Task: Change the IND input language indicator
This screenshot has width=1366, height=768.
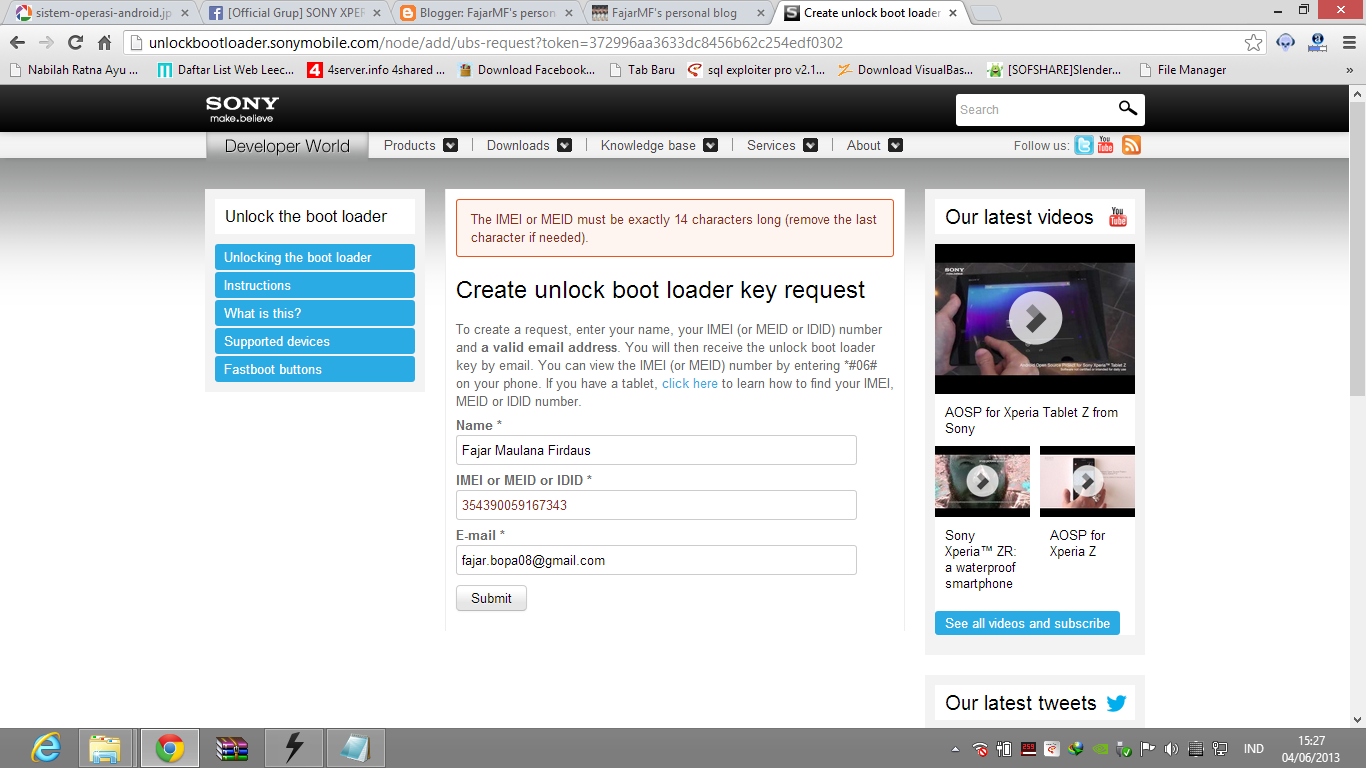Action: [x=1253, y=749]
